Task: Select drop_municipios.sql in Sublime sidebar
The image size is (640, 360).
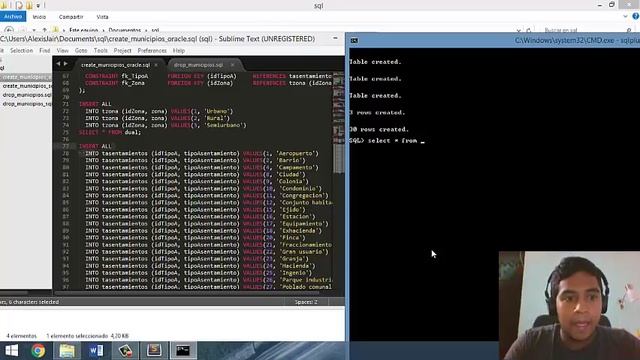Action: [x=26, y=95]
